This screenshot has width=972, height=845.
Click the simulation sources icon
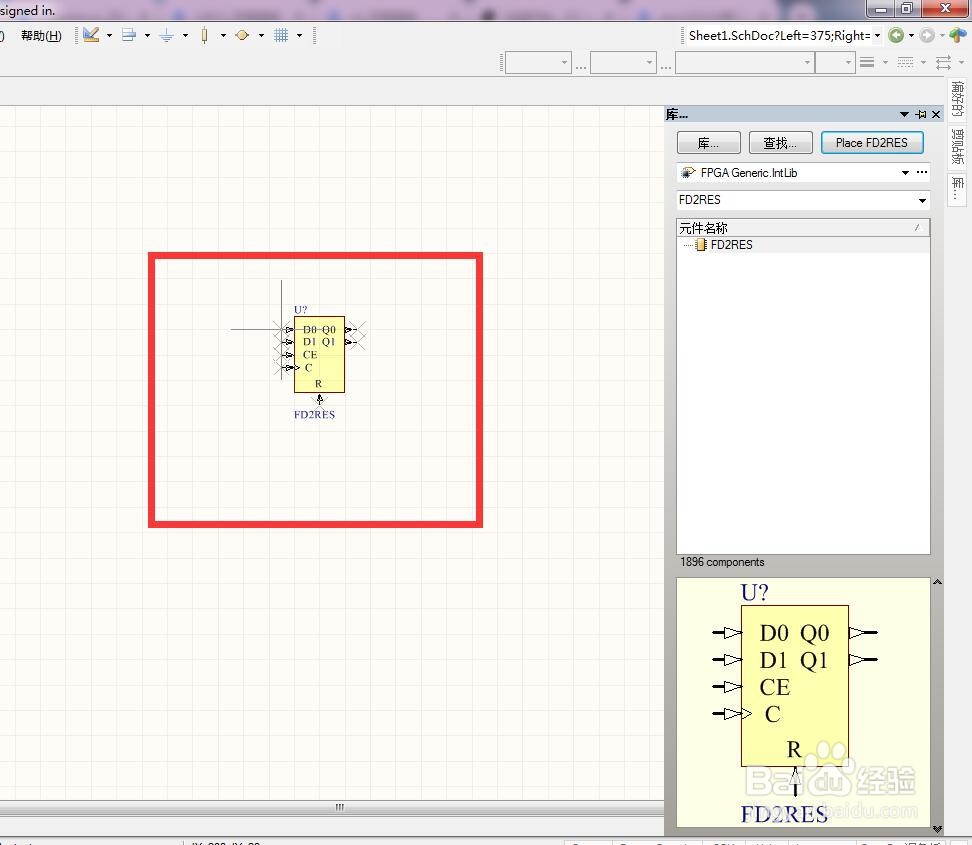[x=242, y=35]
